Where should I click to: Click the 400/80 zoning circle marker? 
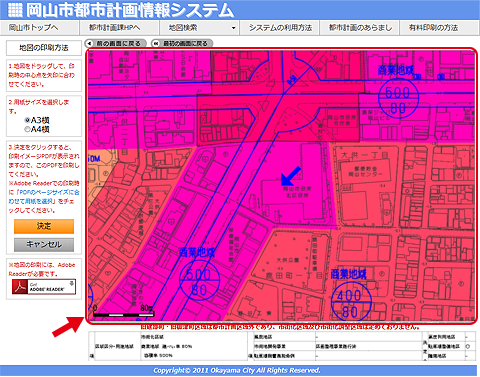[x=351, y=302]
